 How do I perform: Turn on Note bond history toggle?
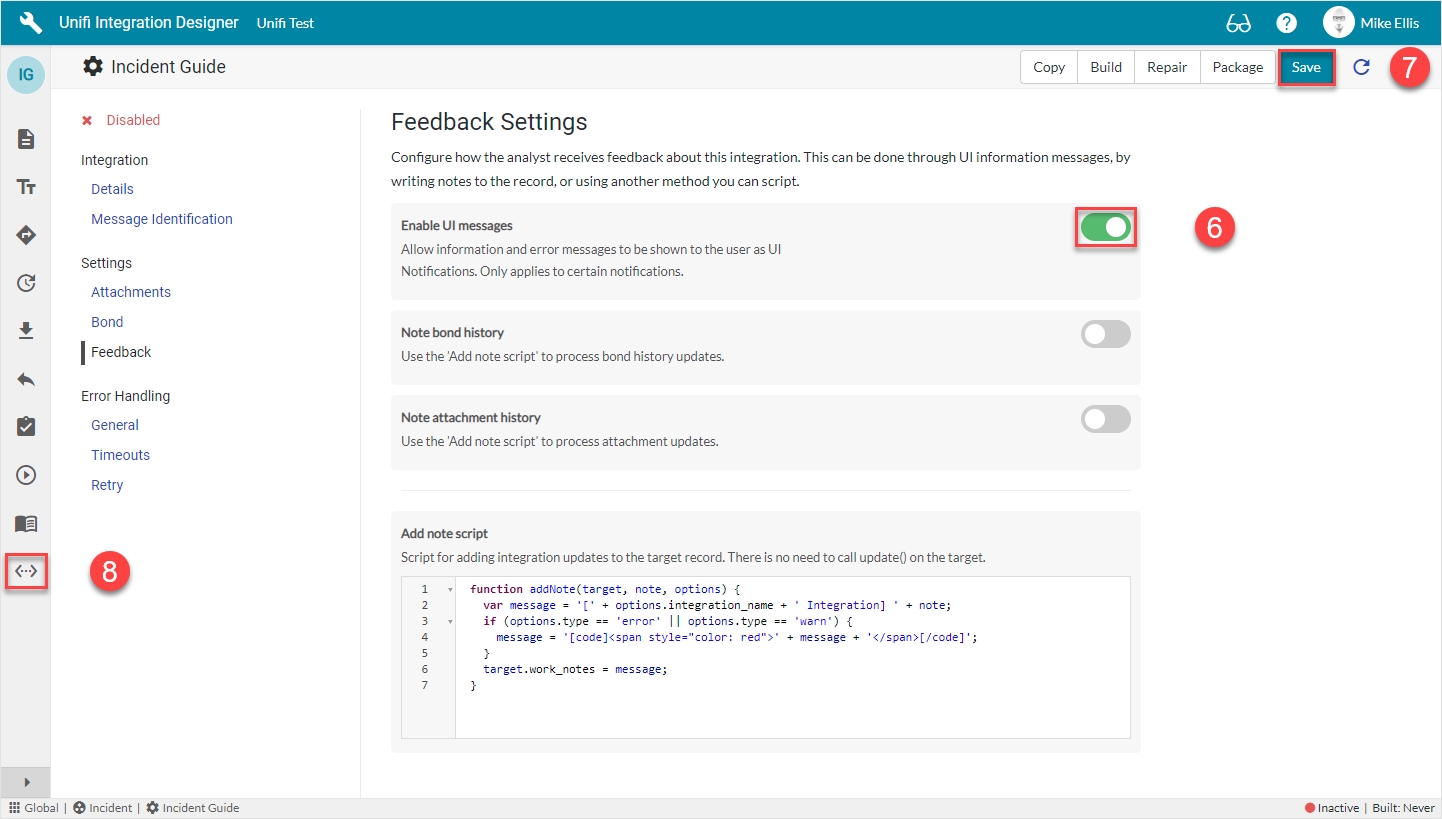point(1105,334)
